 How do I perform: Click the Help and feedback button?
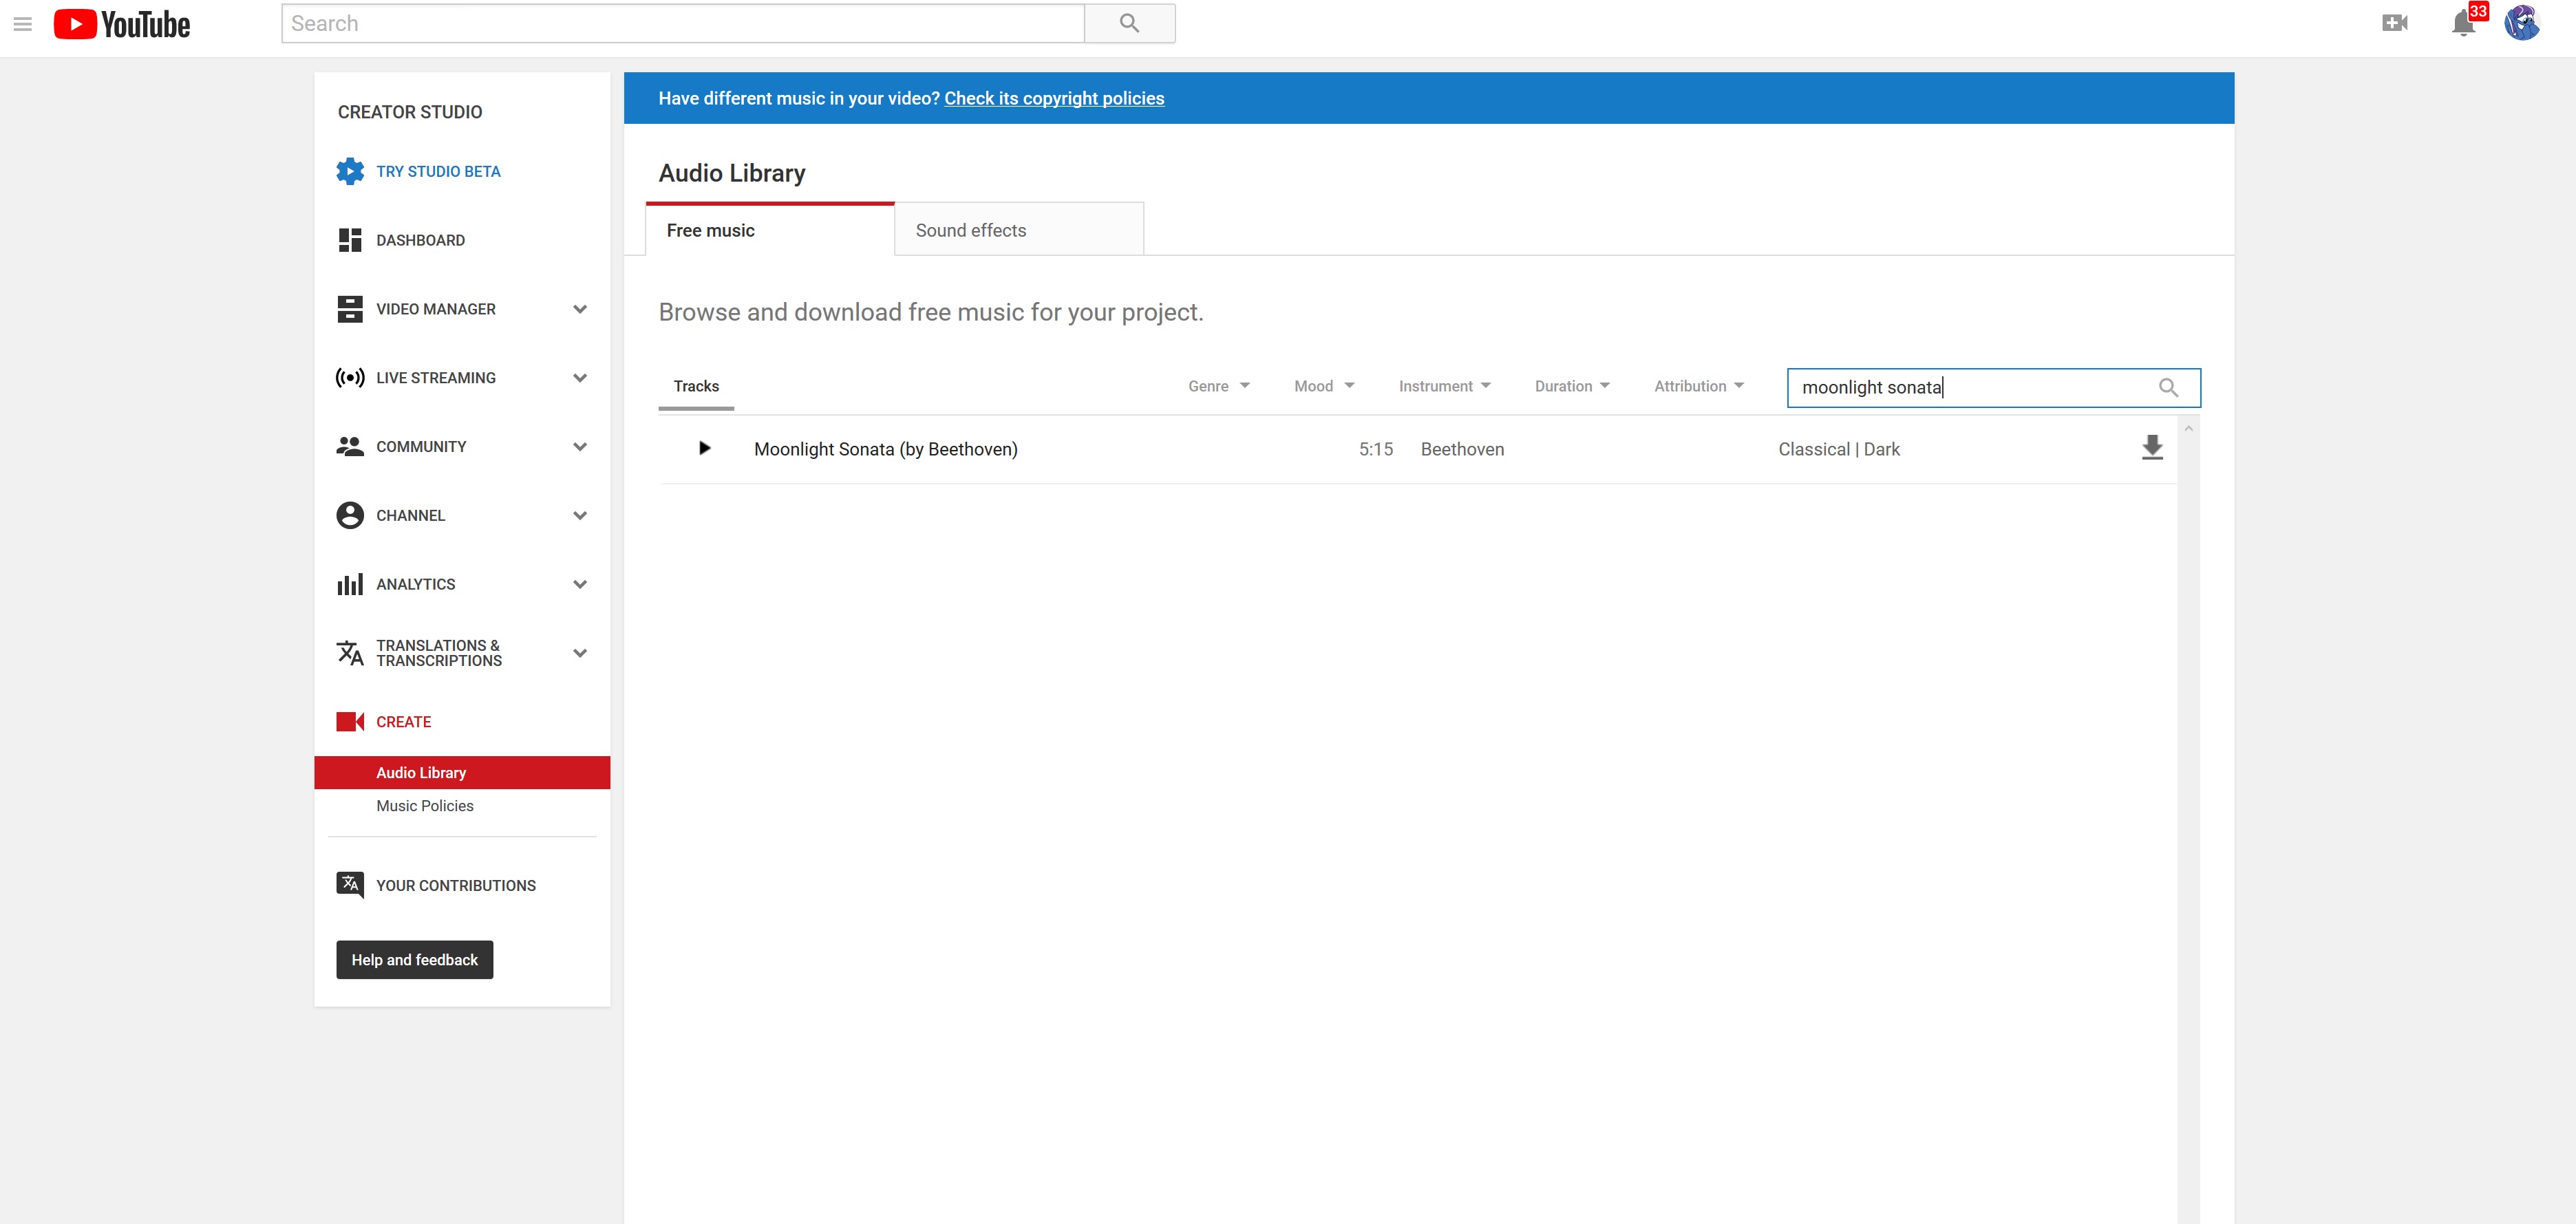click(x=414, y=959)
